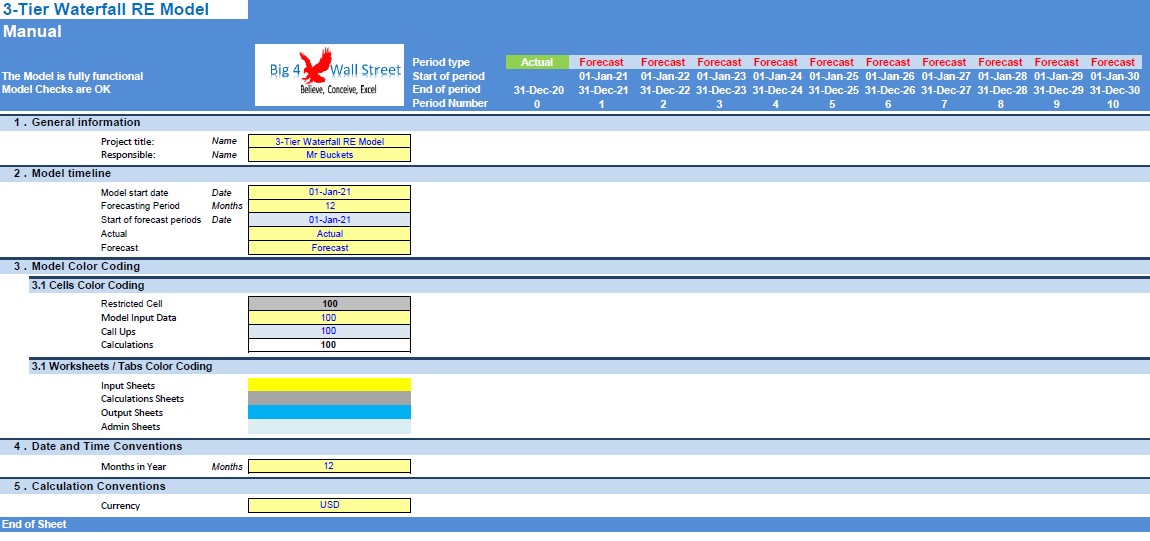The image size is (1150, 541).
Task: Click the end date 31-Dec-25
Action: (835, 90)
